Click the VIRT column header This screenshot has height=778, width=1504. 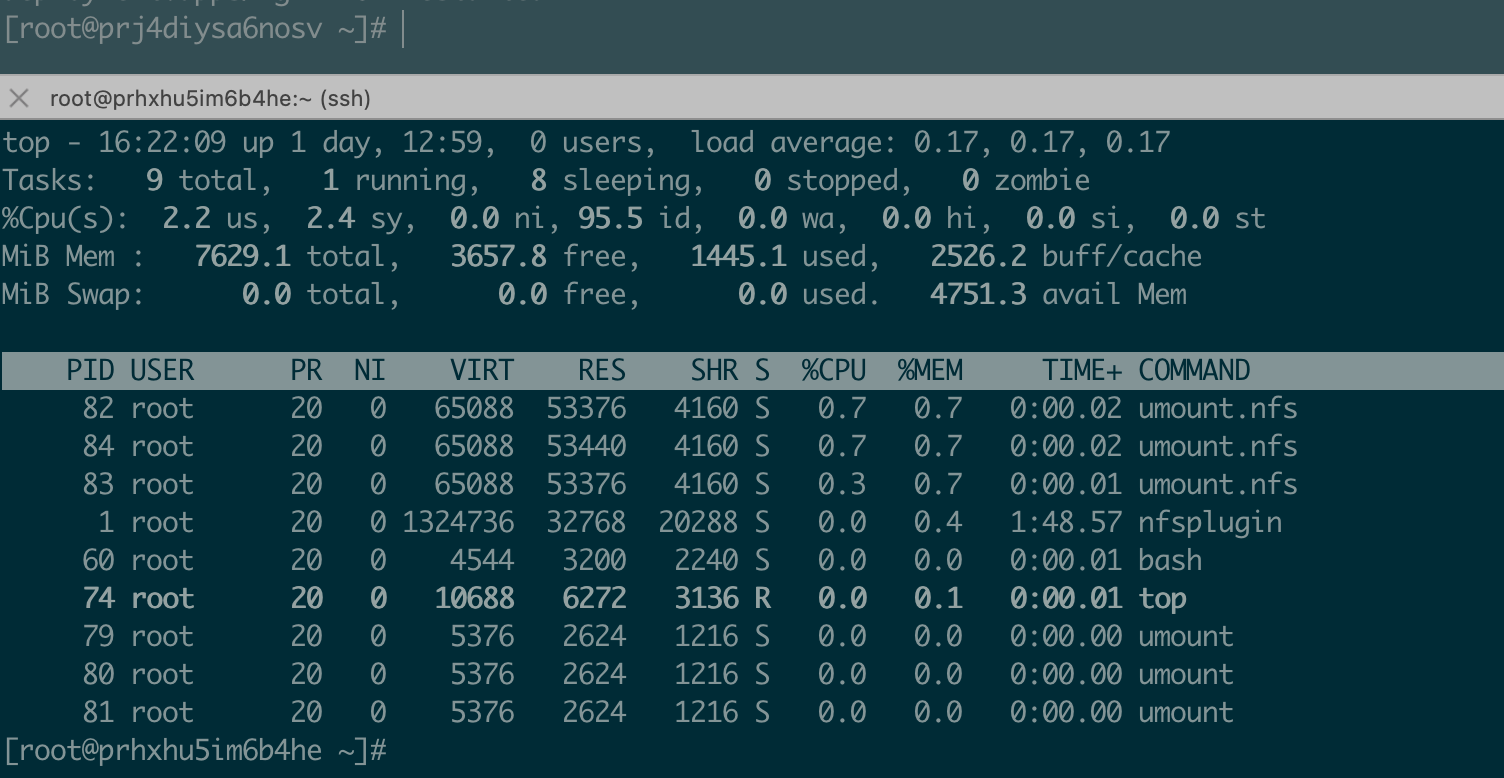481,370
